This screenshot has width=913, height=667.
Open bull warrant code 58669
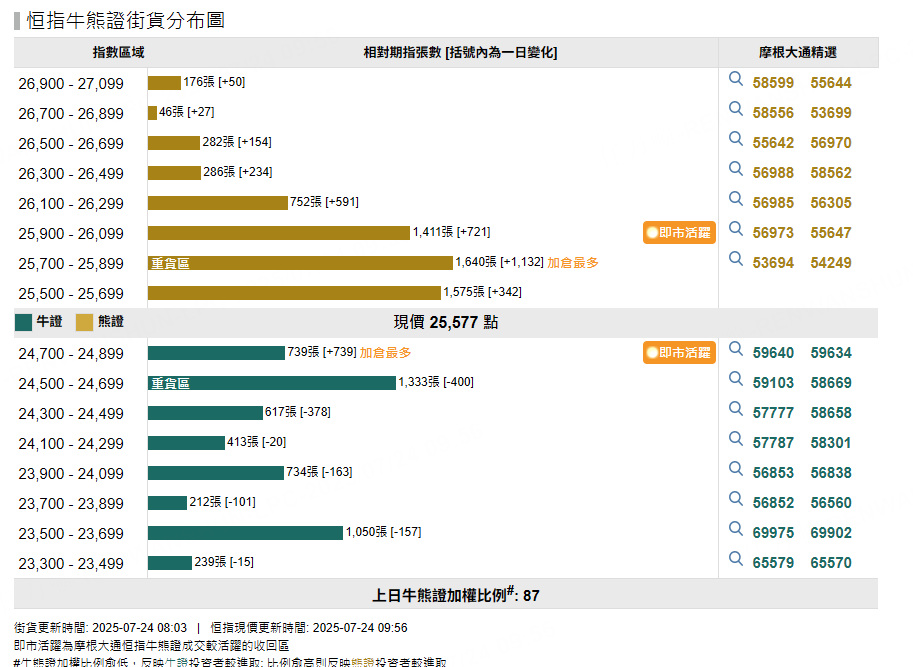tap(831, 383)
